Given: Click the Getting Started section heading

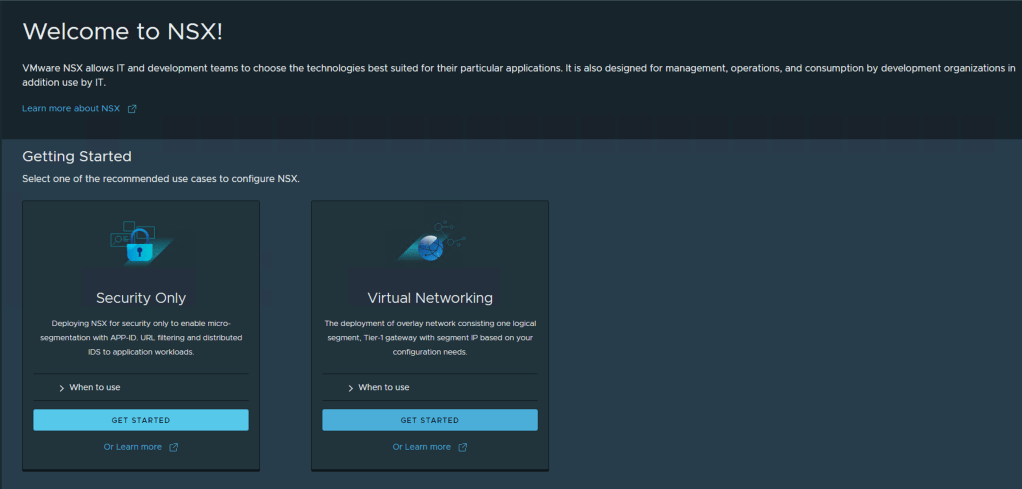Looking at the screenshot, I should coord(77,157).
